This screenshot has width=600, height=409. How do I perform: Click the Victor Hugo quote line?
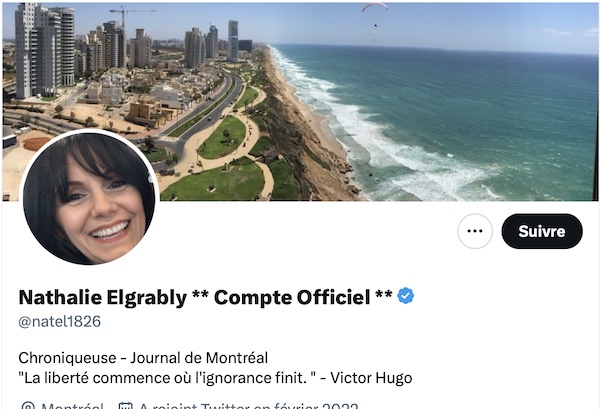(x=215, y=378)
